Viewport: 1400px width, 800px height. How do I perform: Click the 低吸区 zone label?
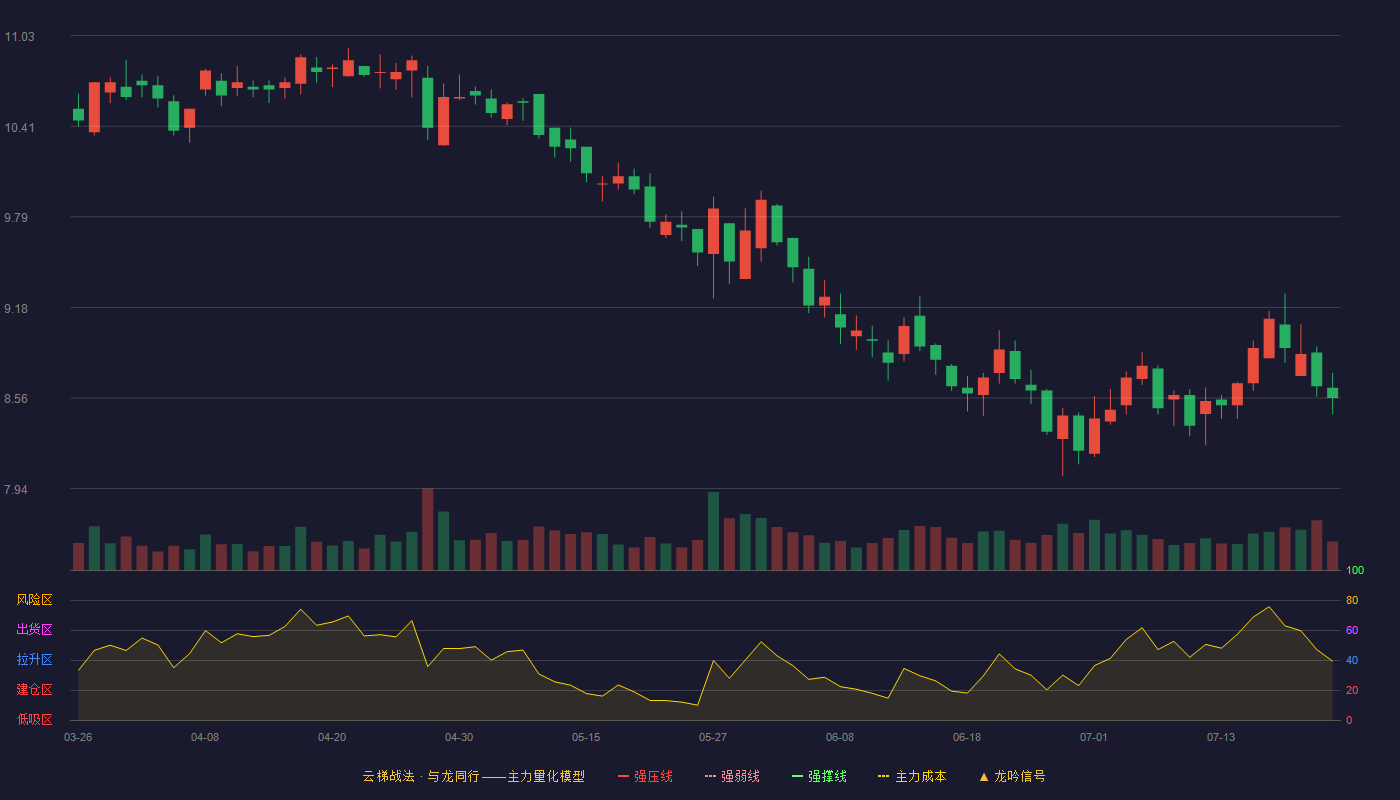[x=34, y=719]
